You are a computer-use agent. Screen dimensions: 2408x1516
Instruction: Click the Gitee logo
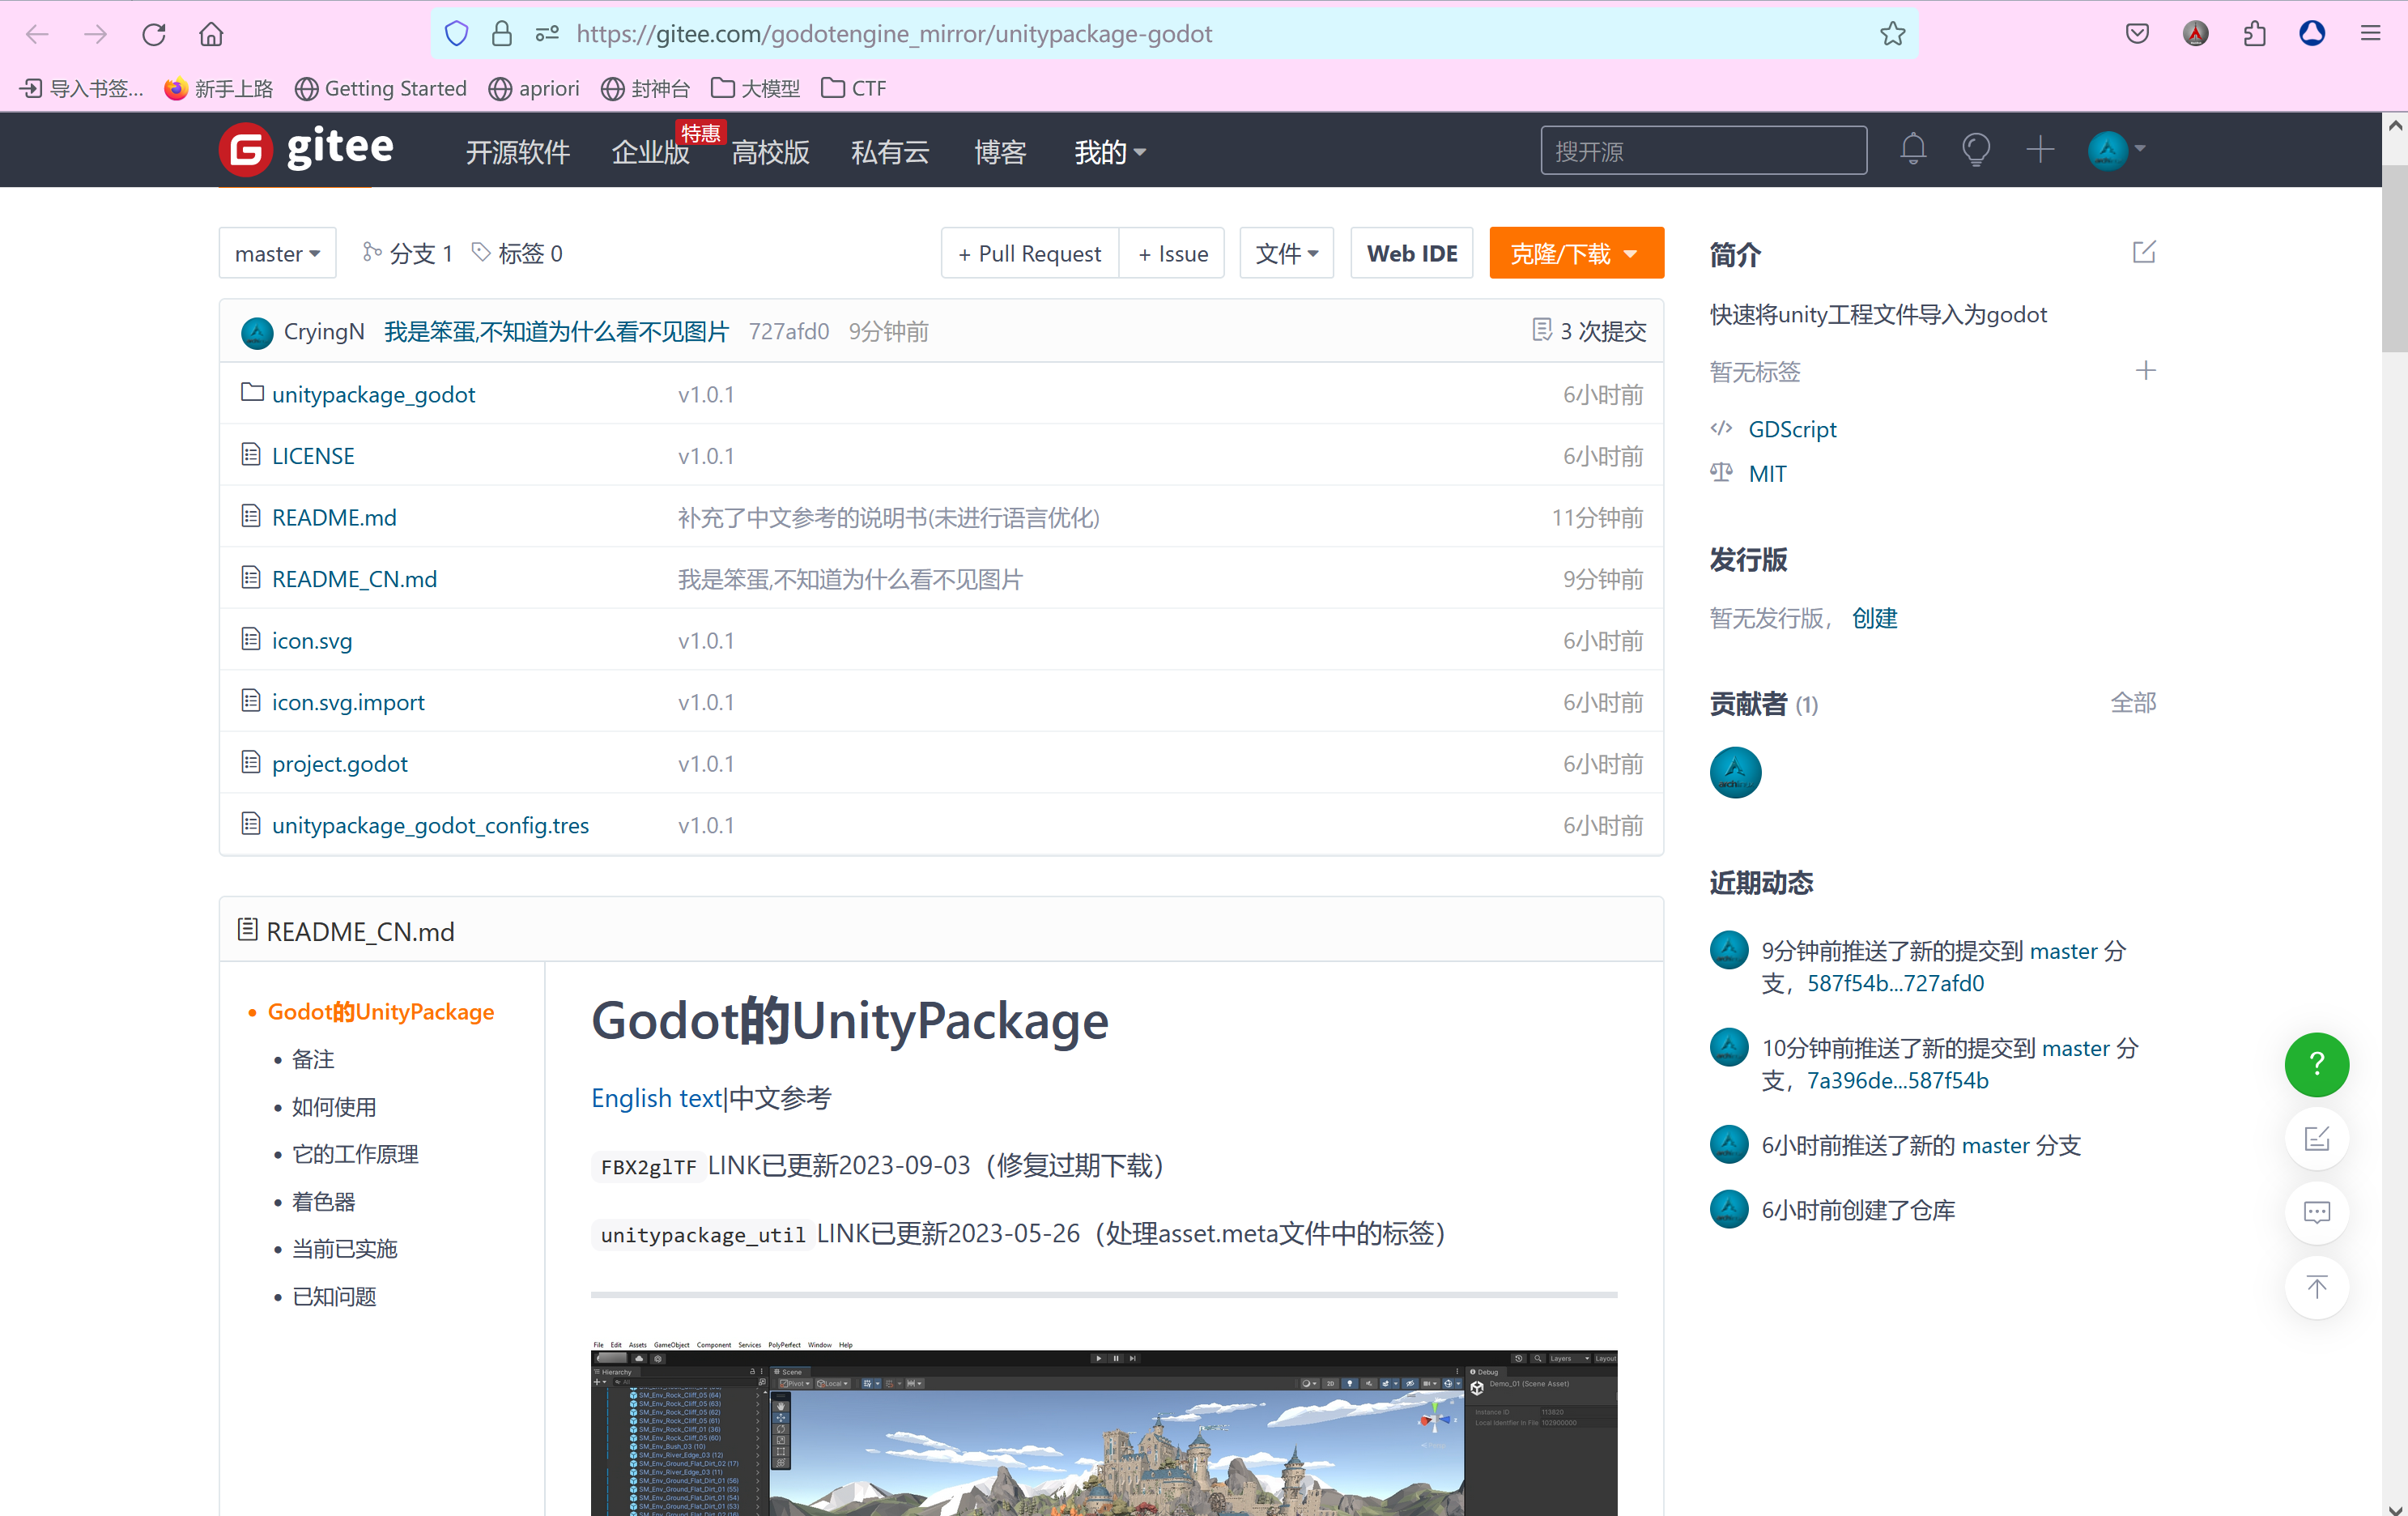[x=306, y=150]
